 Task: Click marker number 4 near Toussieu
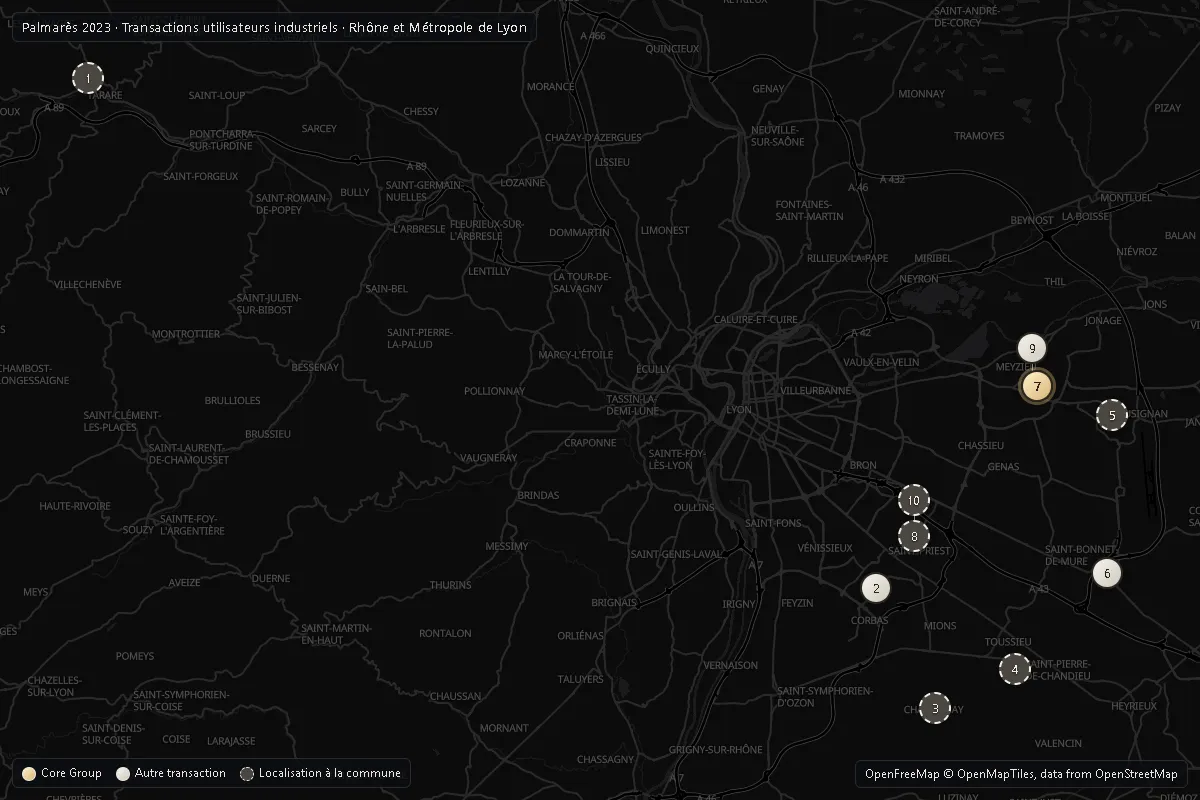pyautogui.click(x=1015, y=669)
